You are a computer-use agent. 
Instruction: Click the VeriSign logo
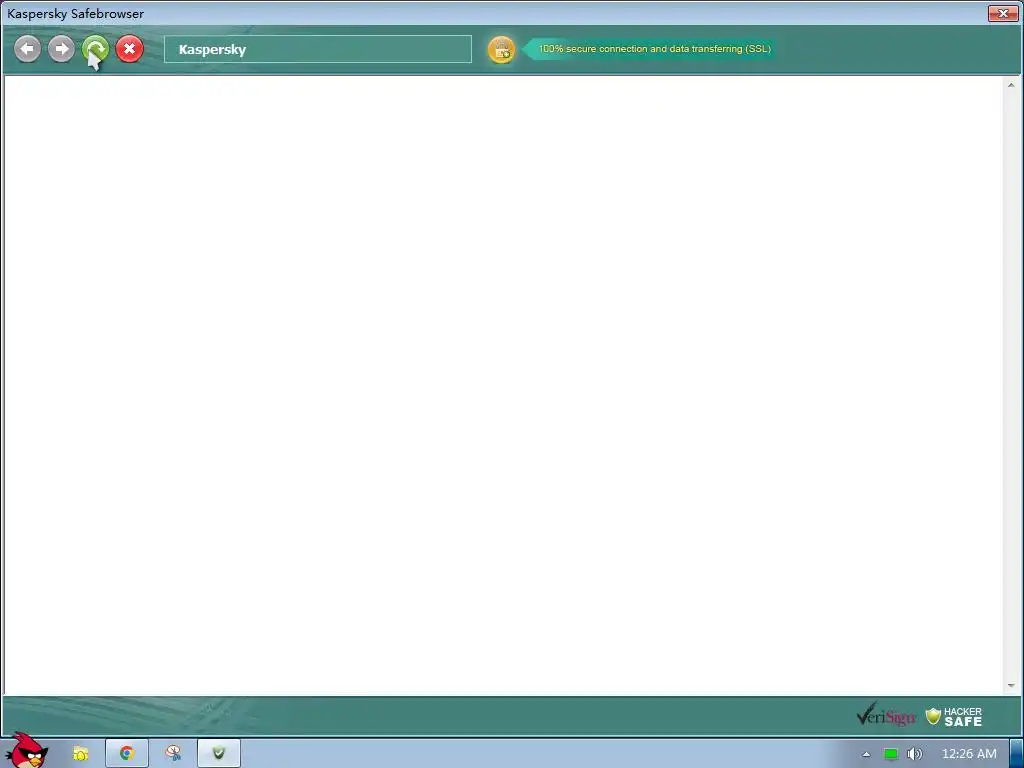coord(886,716)
